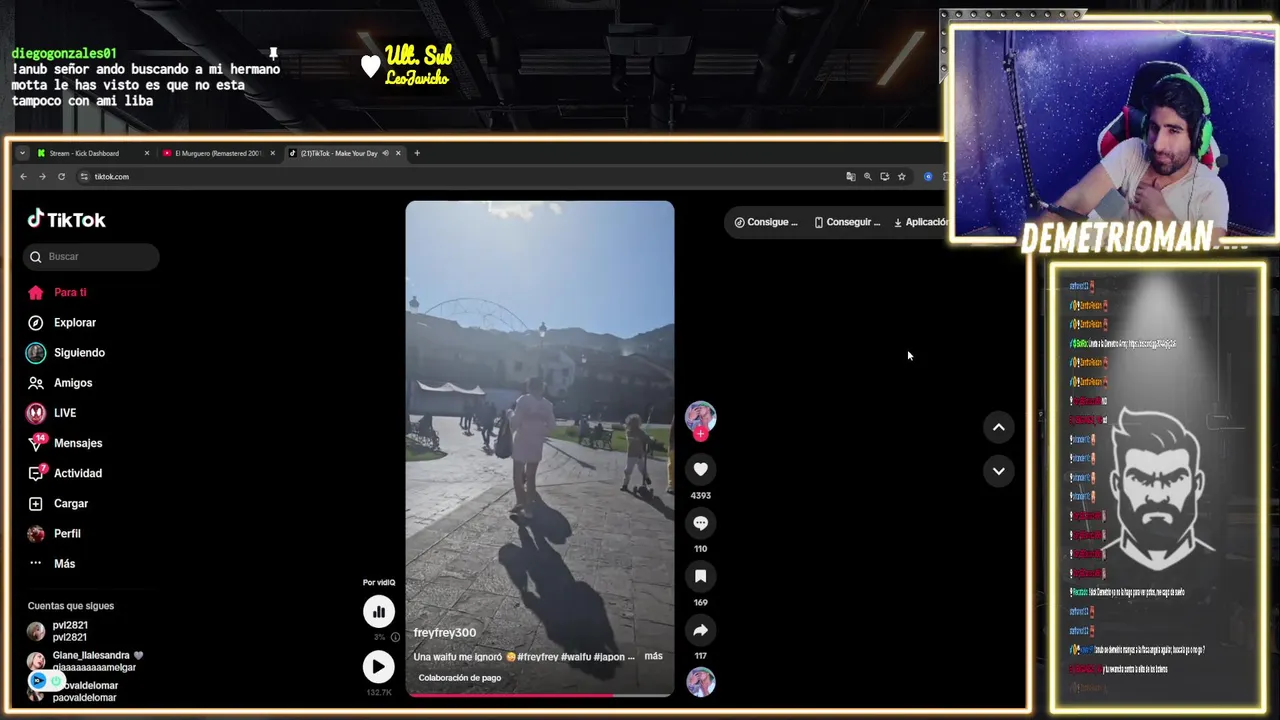Click the Consigue button

[x=766, y=222]
